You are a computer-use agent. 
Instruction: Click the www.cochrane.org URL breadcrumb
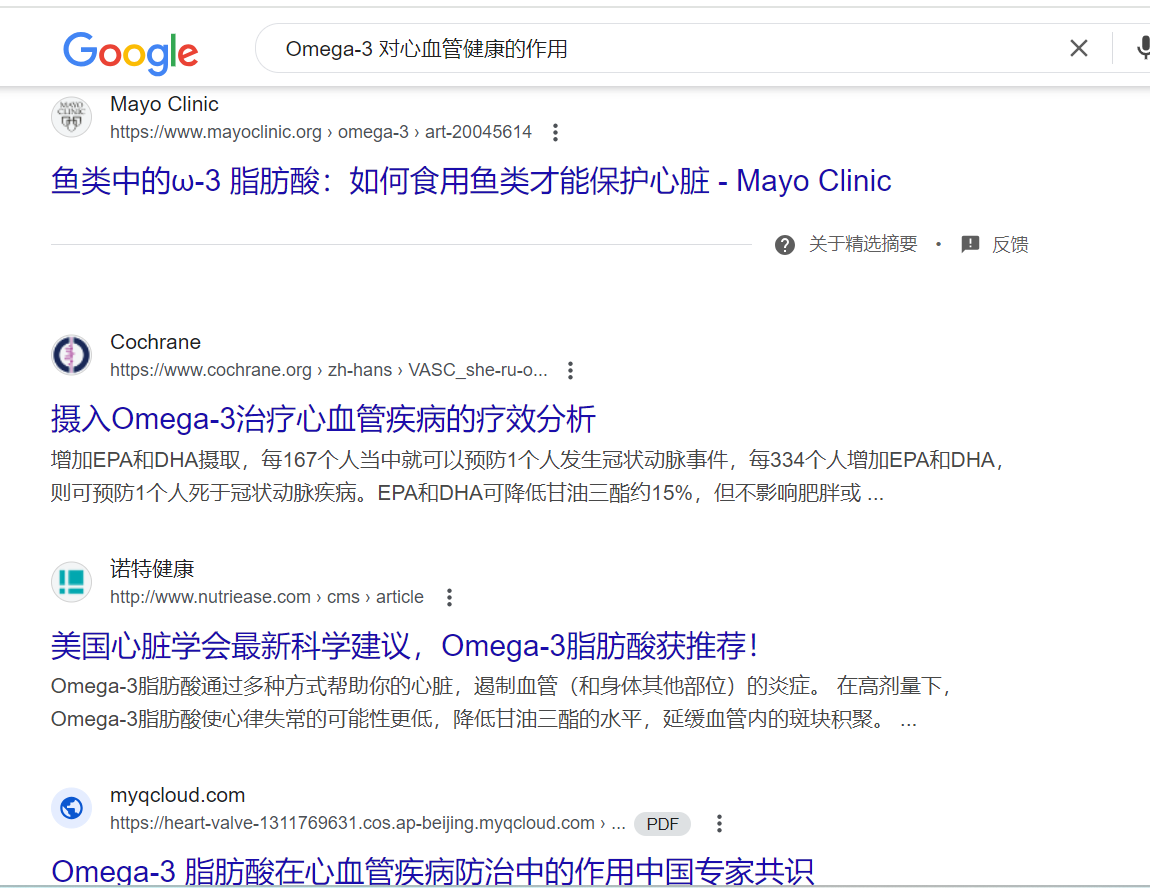[x=329, y=370]
